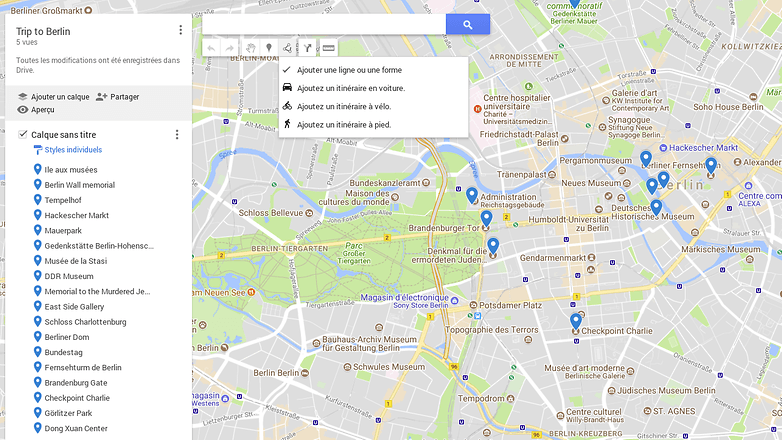Image resolution: width=782 pixels, height=440 pixels.
Task: Select Mauerpark in the list
Action: pyautogui.click(x=63, y=230)
